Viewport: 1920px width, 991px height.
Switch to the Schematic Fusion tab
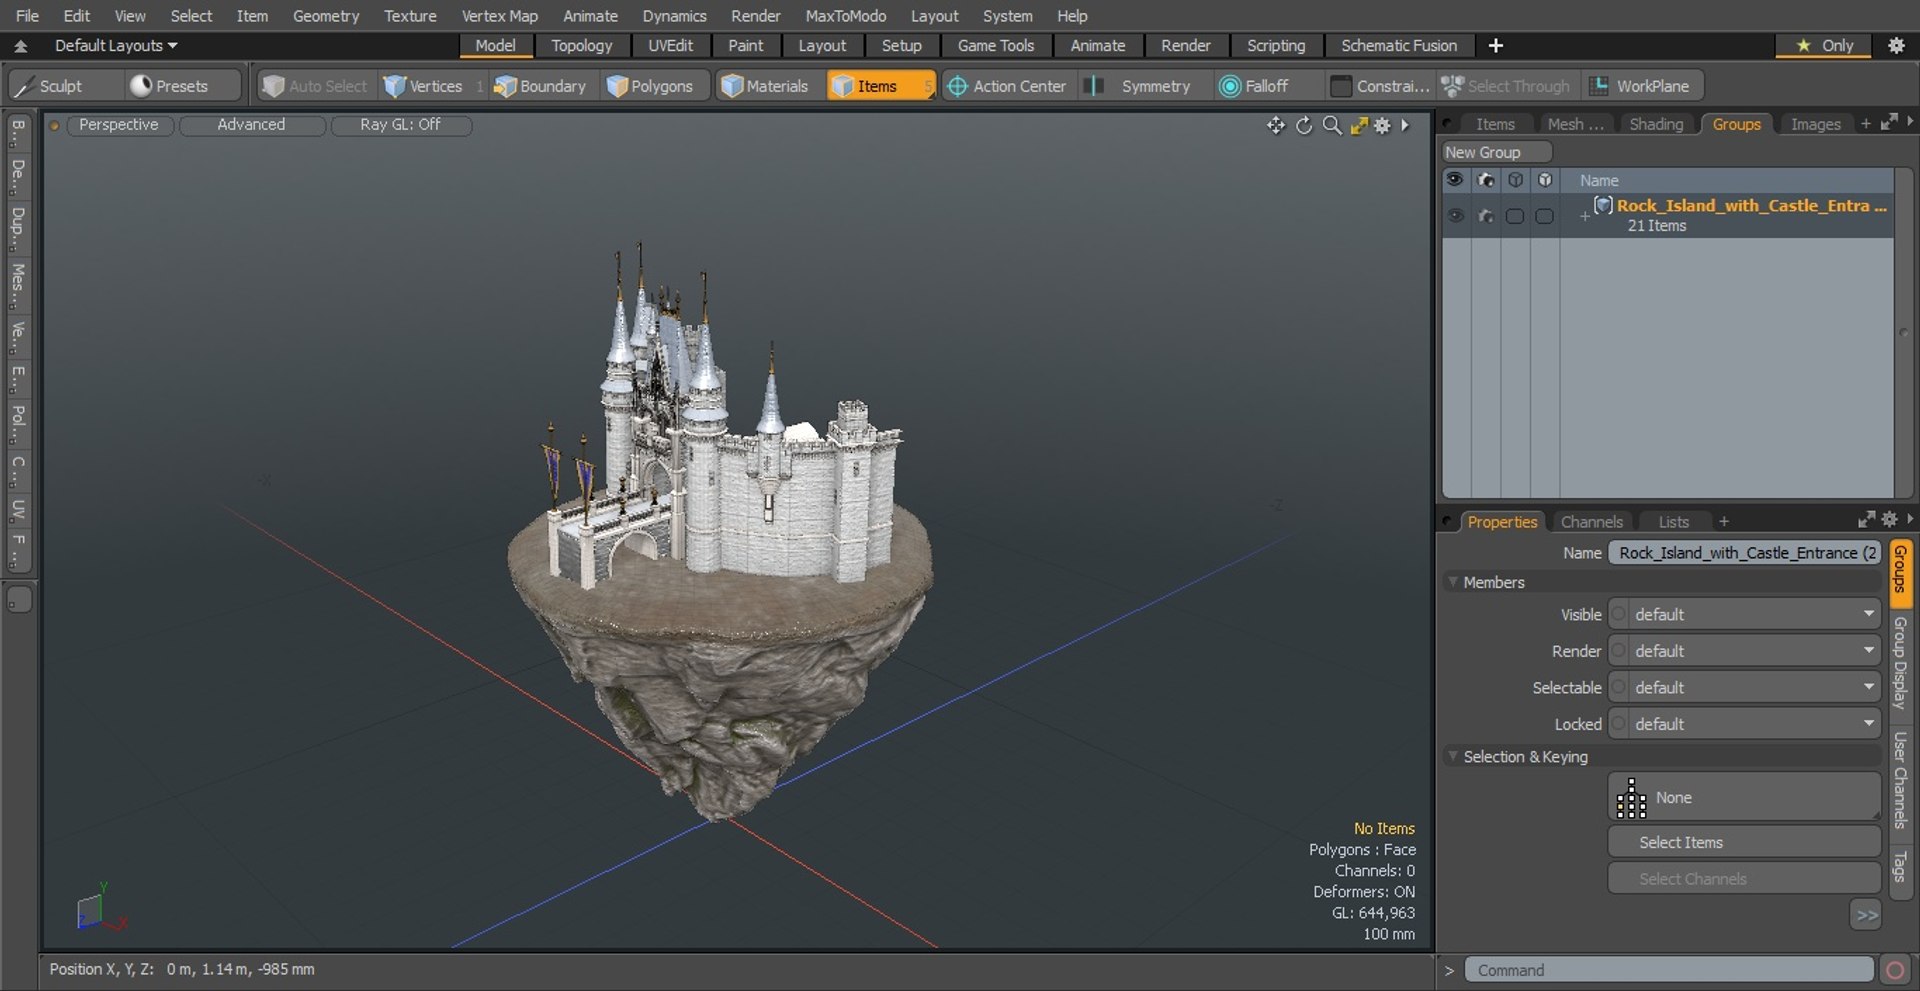coord(1399,46)
